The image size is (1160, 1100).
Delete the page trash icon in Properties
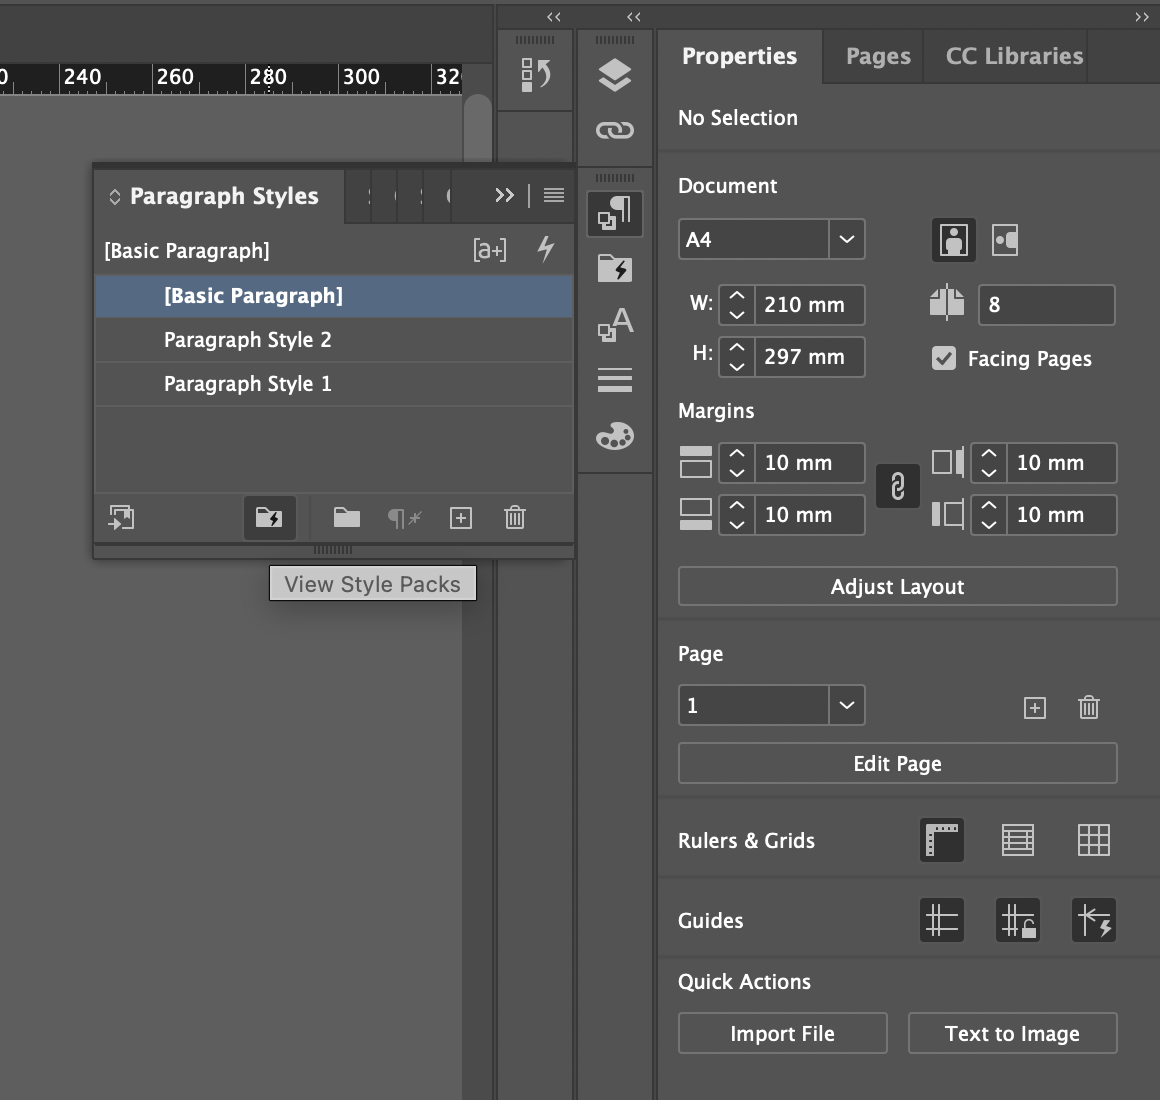(1089, 707)
